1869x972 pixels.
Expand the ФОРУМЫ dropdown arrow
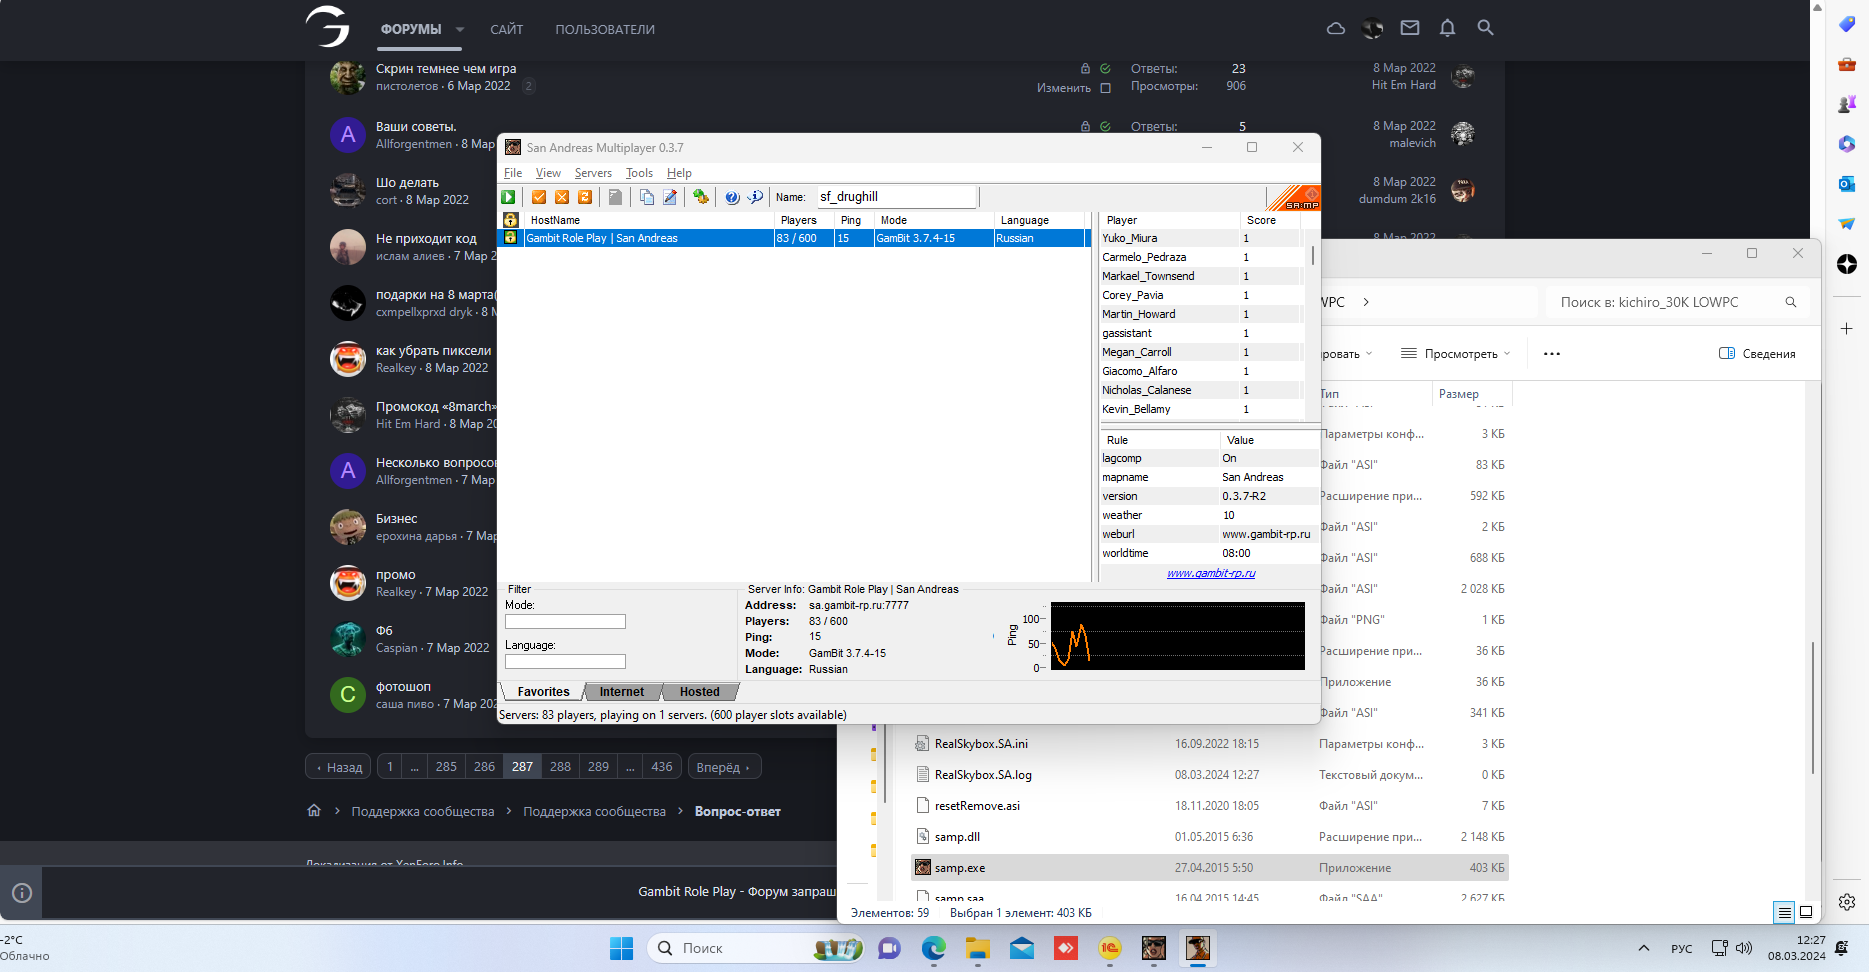[x=460, y=30]
